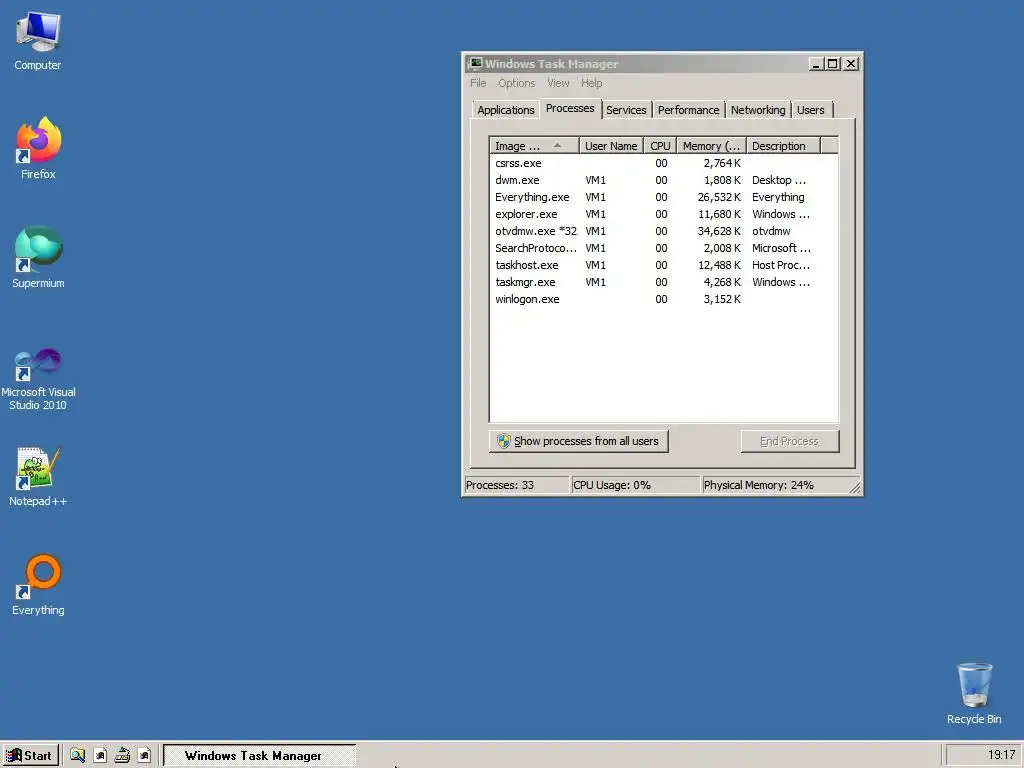Select the explorer.exe process row

664,214
